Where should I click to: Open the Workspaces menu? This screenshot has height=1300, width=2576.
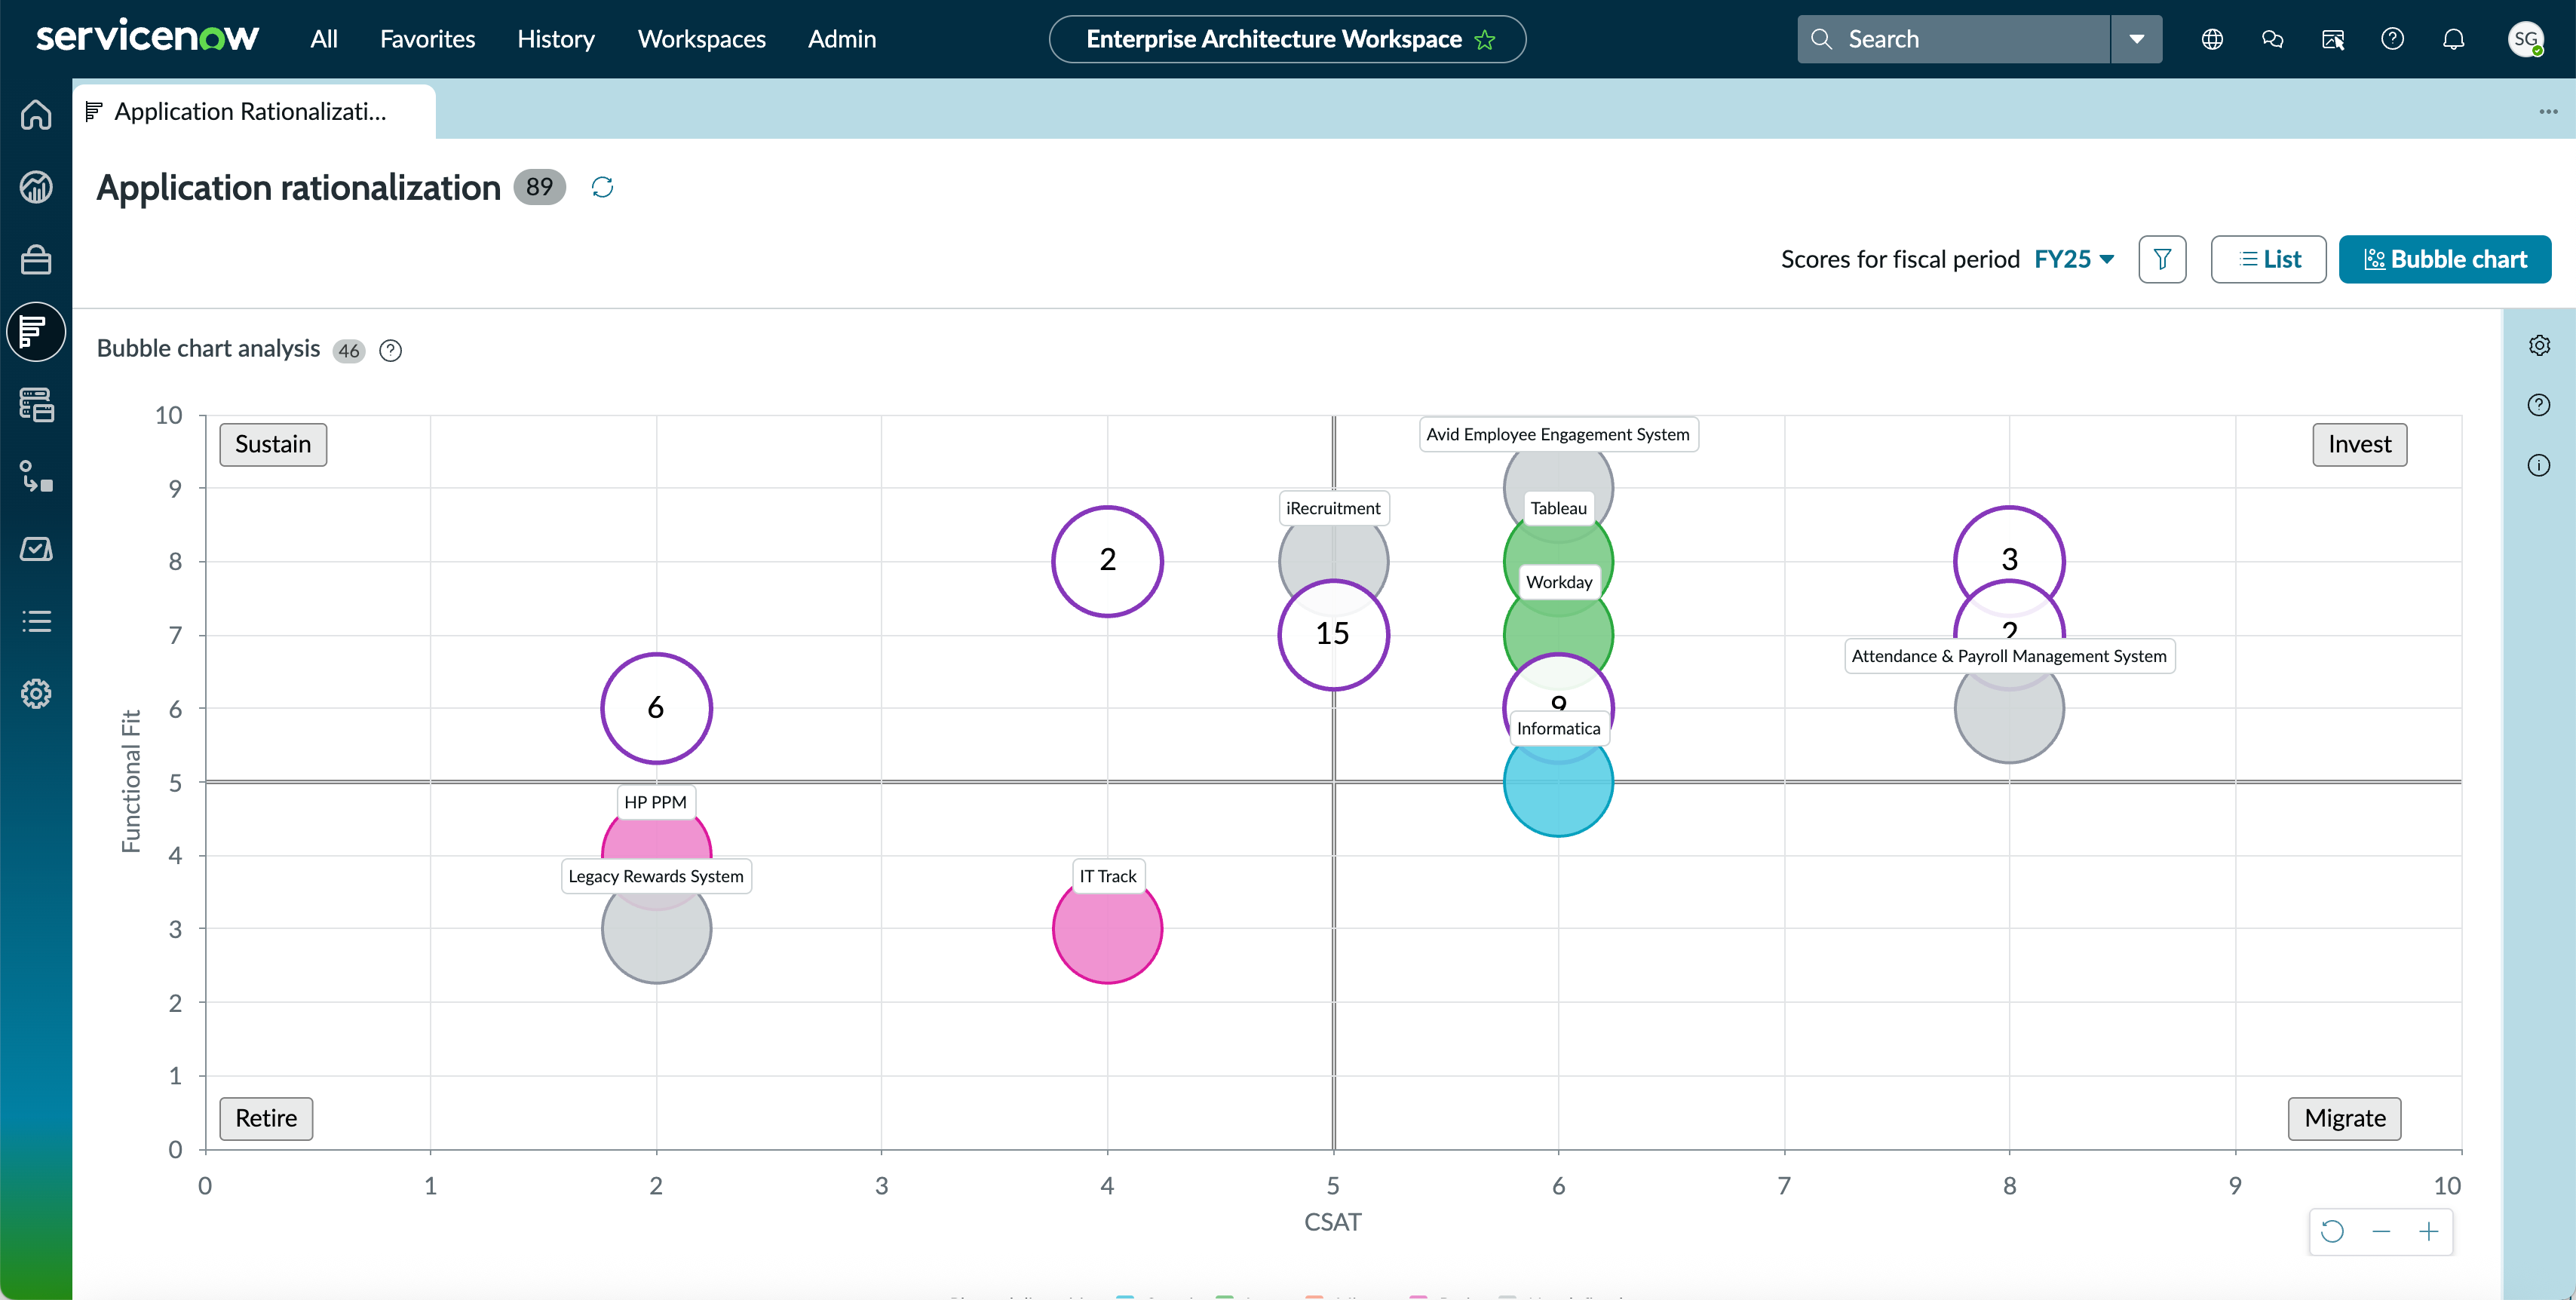point(702,39)
